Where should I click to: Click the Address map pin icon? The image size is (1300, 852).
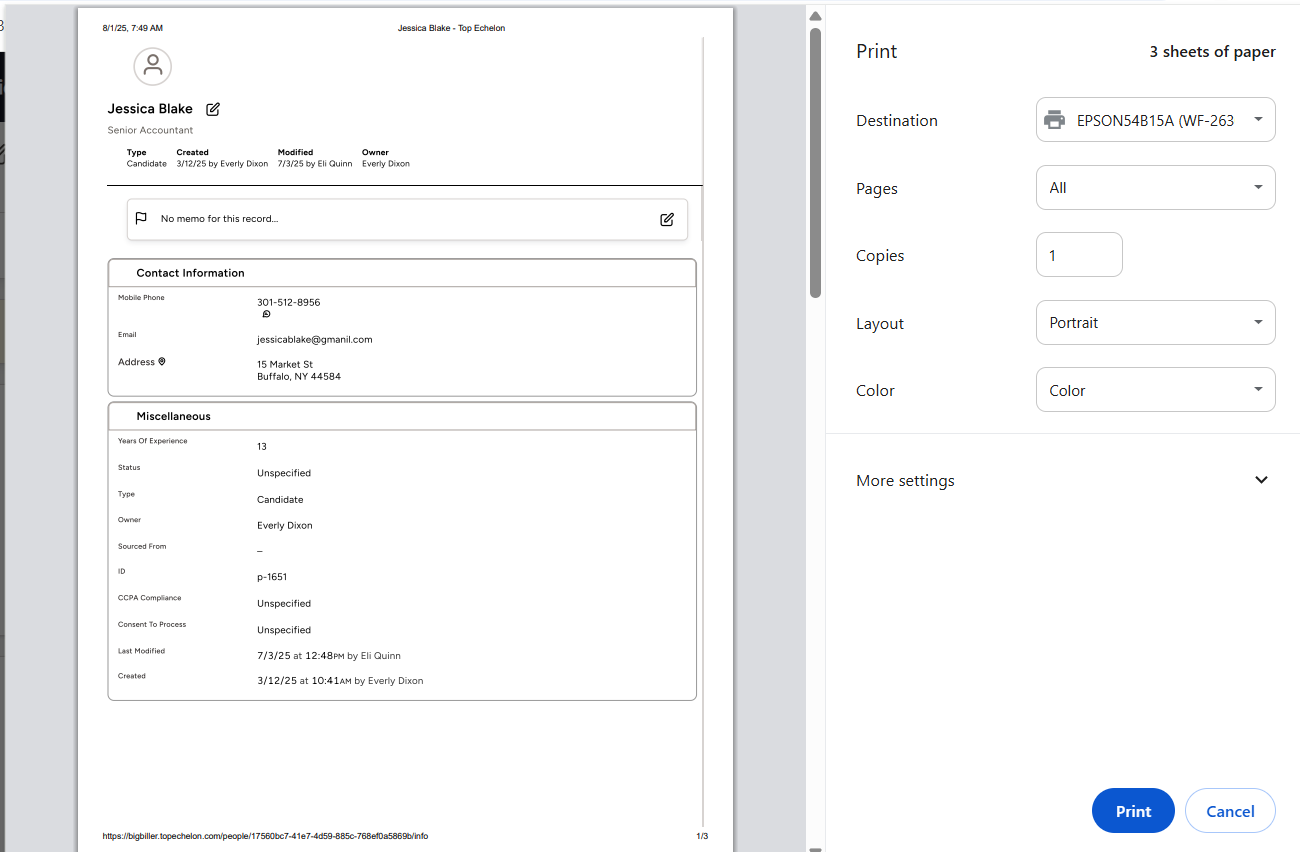(x=162, y=362)
